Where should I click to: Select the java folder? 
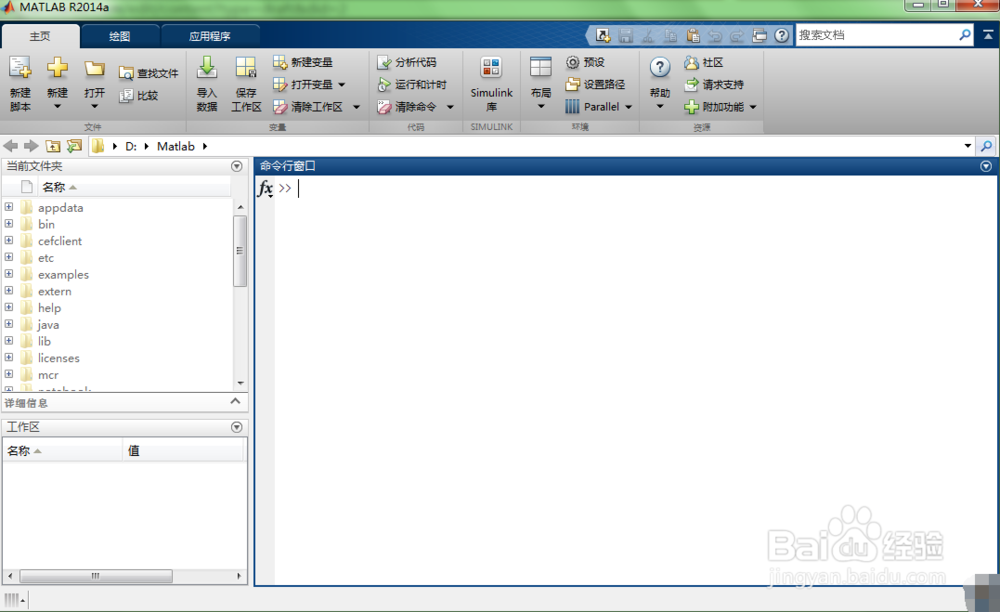click(48, 325)
